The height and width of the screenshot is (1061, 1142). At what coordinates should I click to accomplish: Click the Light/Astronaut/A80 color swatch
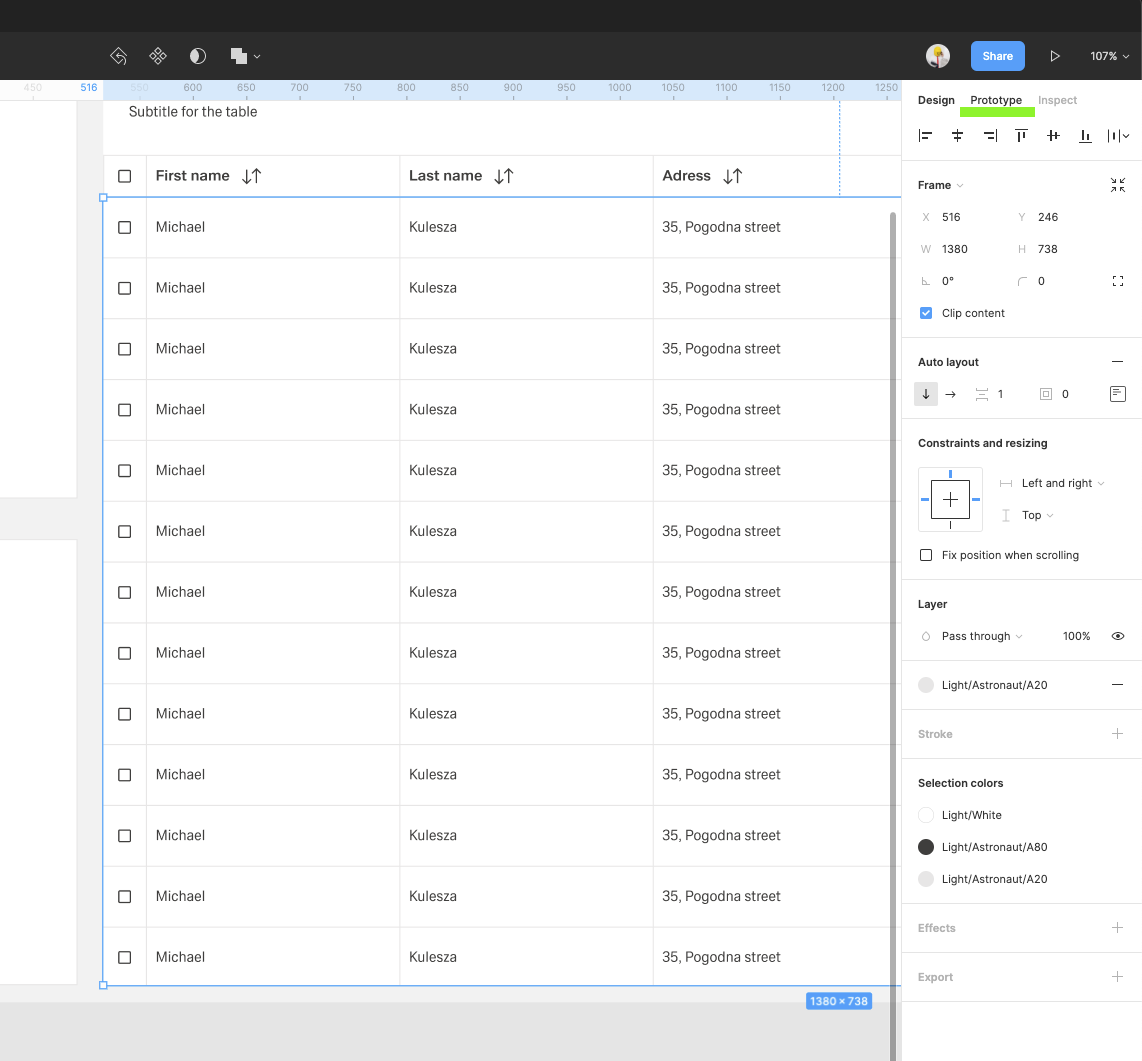[926, 847]
